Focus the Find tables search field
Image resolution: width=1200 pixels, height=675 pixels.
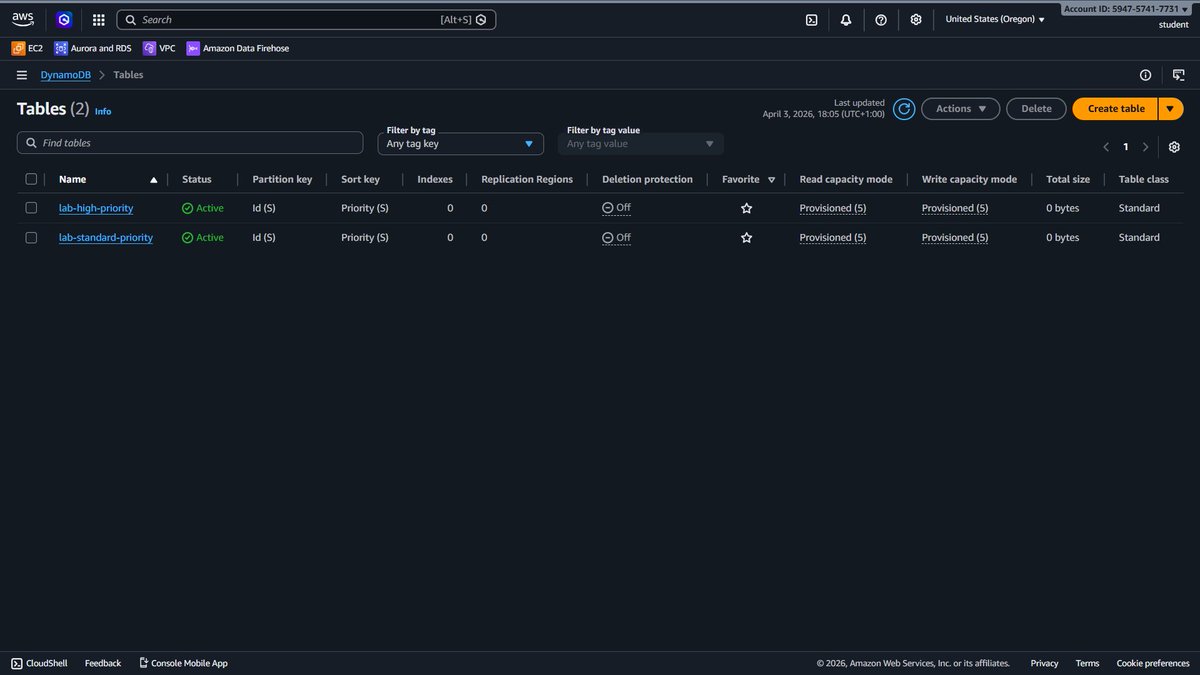click(x=190, y=143)
